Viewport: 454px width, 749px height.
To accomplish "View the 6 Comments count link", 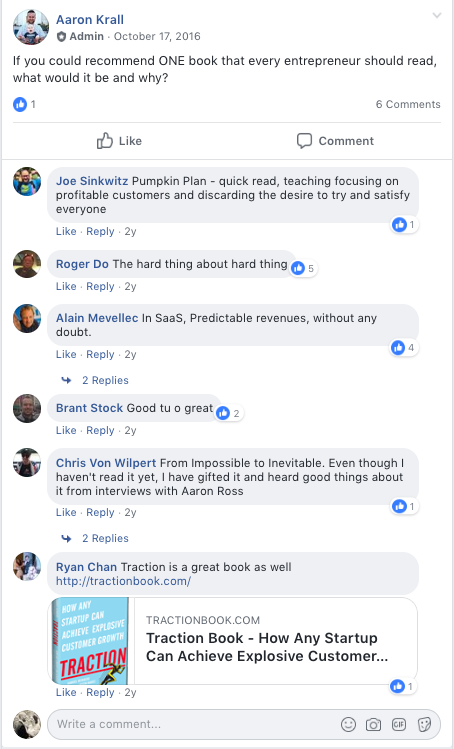I will [x=408, y=105].
